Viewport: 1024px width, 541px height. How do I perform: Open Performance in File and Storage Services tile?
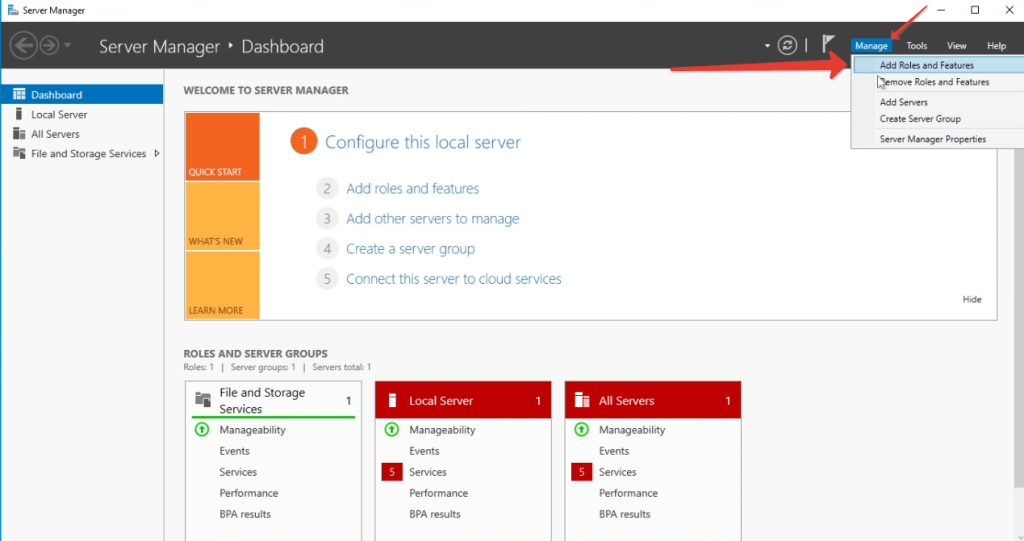click(249, 493)
